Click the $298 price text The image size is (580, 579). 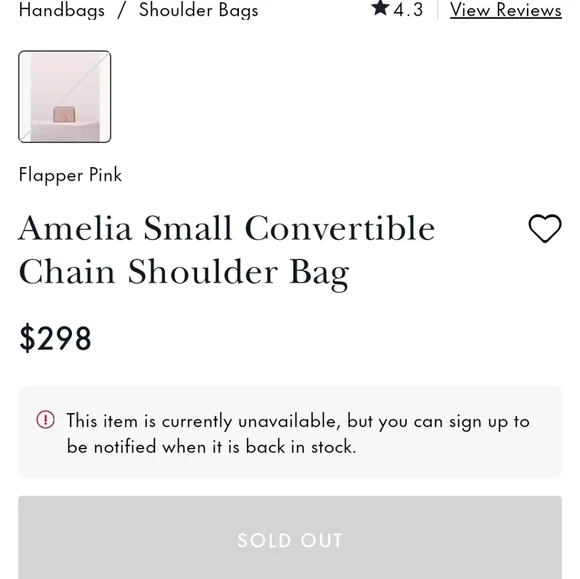tap(55, 338)
